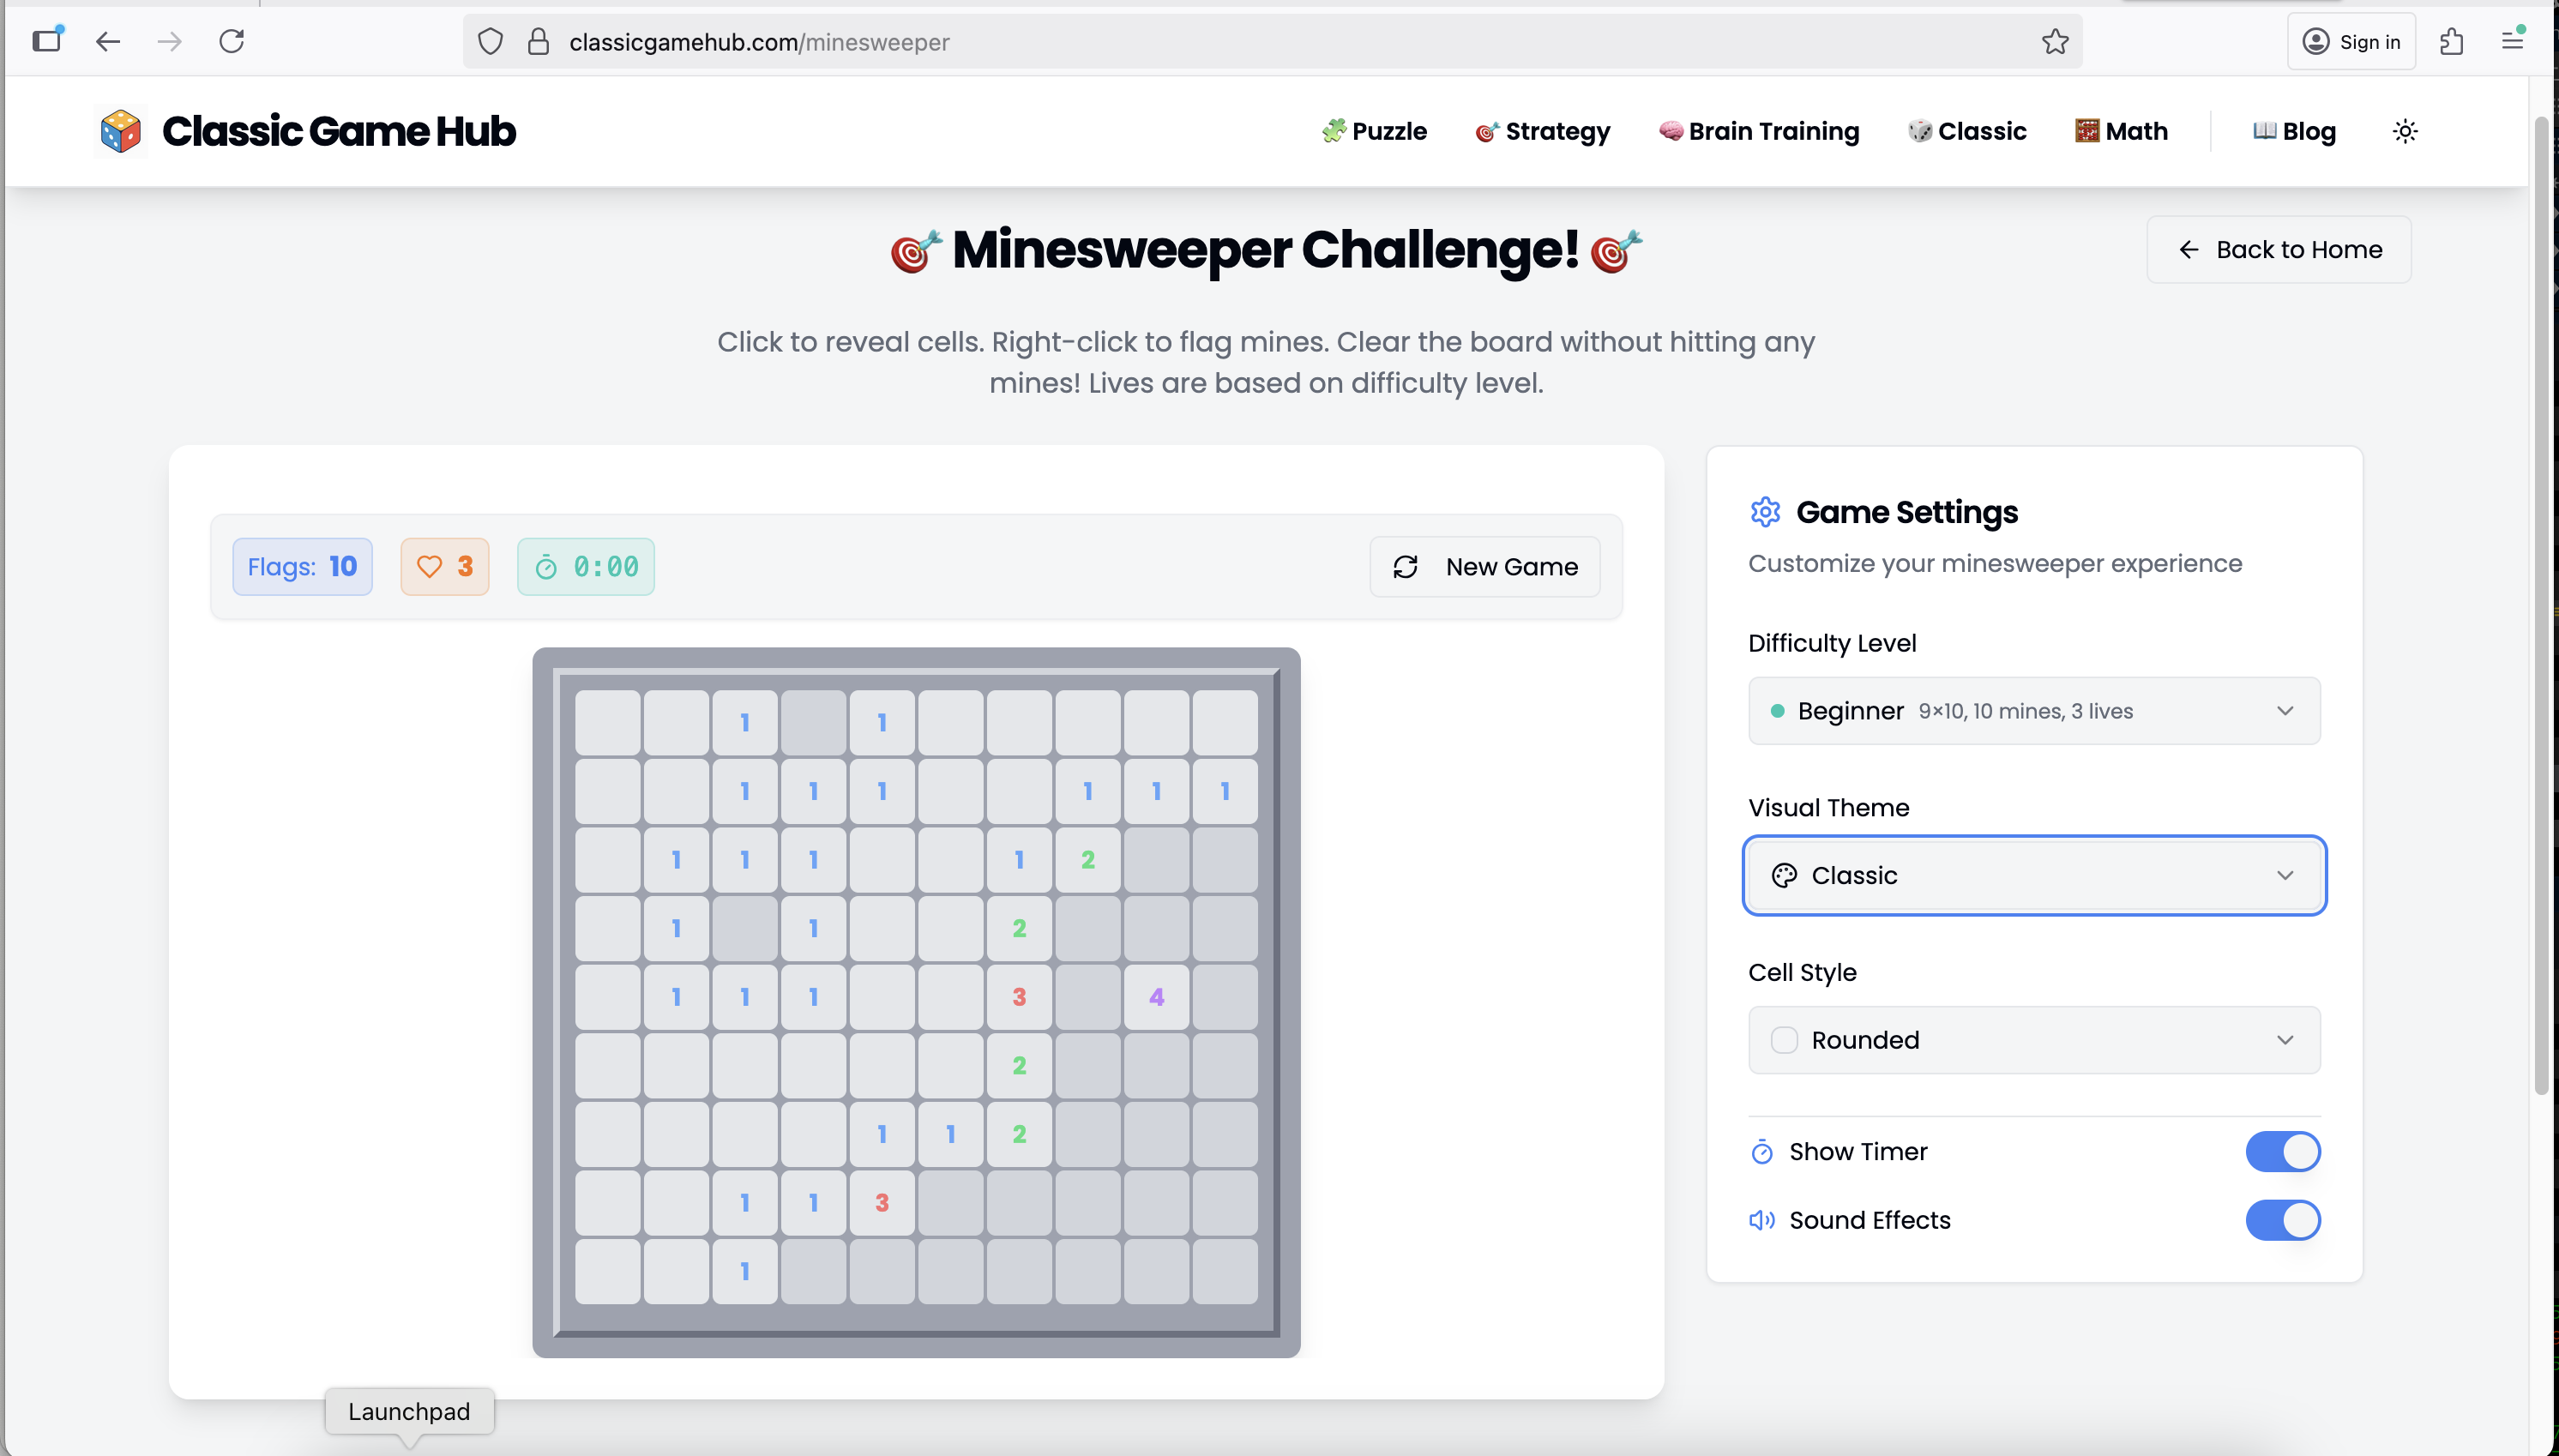This screenshot has width=2559, height=1456.
Task: Open the Cell Style Rounded dropdown
Action: [x=2033, y=1040]
